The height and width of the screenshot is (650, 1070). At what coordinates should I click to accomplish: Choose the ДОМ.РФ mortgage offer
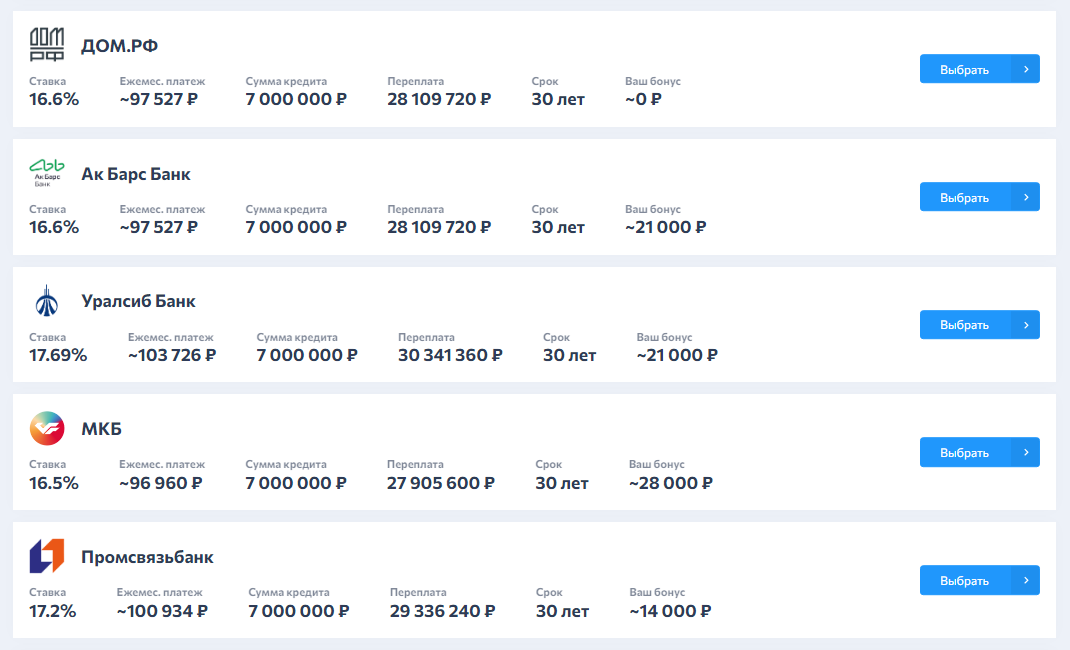965,69
